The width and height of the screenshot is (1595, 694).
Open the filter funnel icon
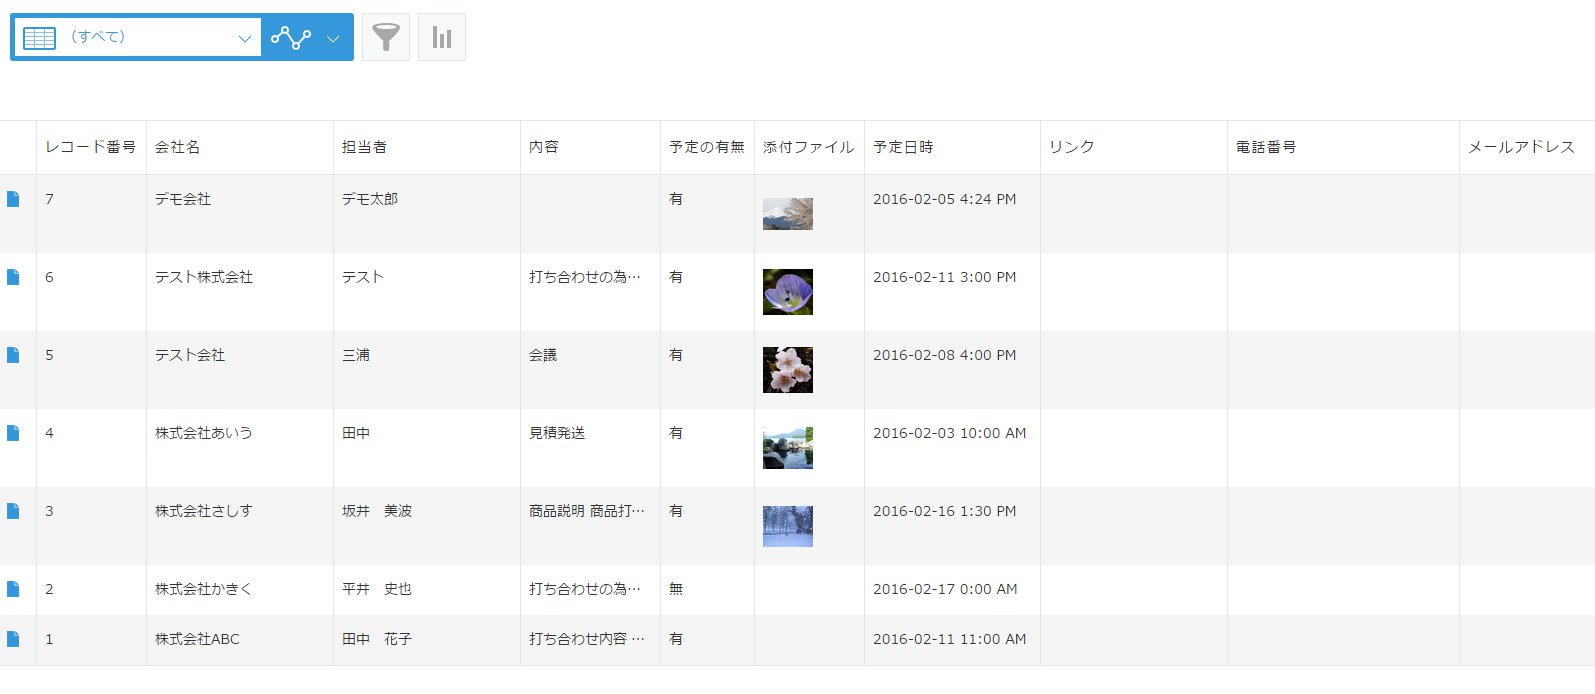click(386, 37)
